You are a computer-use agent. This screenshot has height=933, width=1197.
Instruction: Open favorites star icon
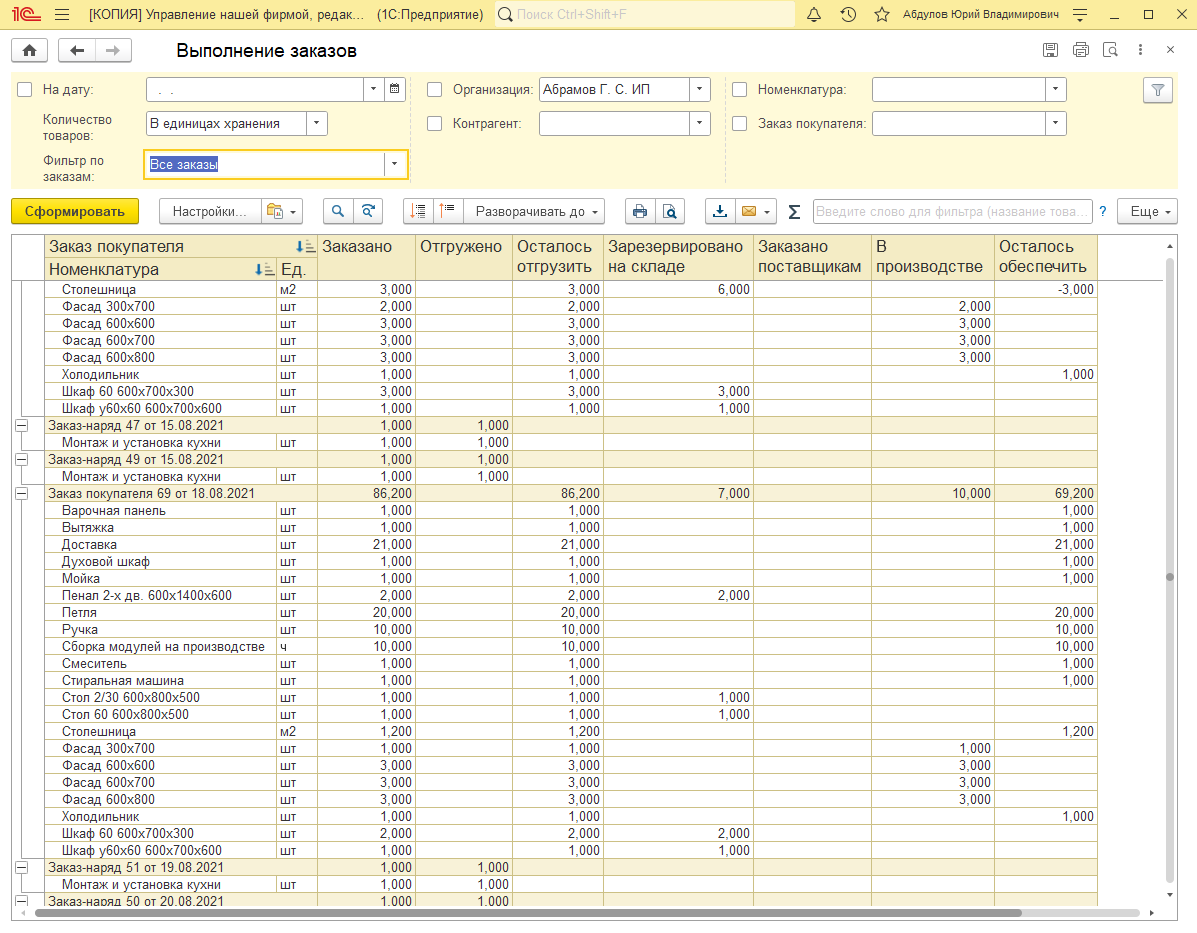(882, 15)
